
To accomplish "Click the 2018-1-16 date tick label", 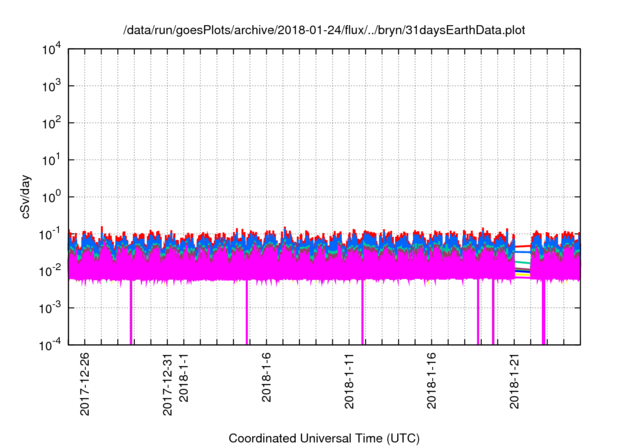I will 432,380.
